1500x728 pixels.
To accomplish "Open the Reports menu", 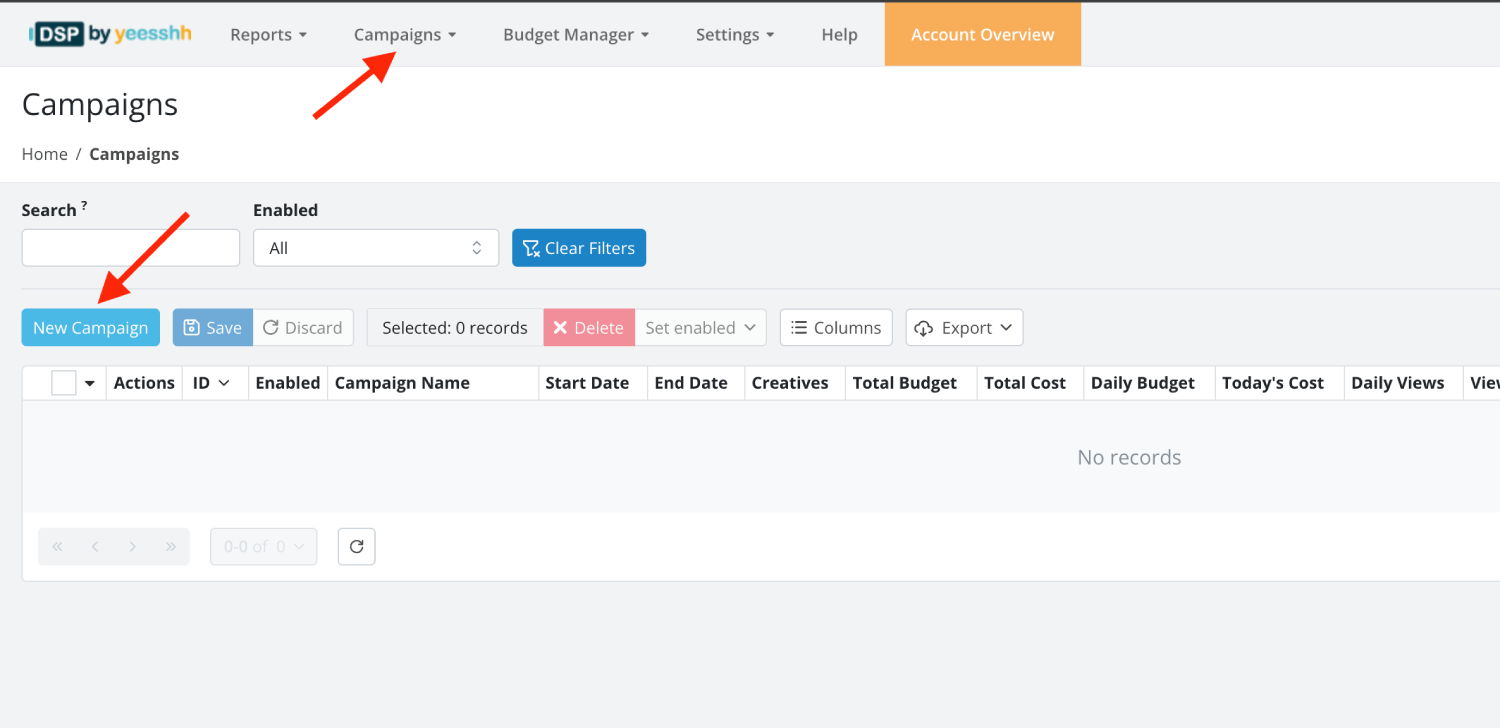I will (268, 35).
